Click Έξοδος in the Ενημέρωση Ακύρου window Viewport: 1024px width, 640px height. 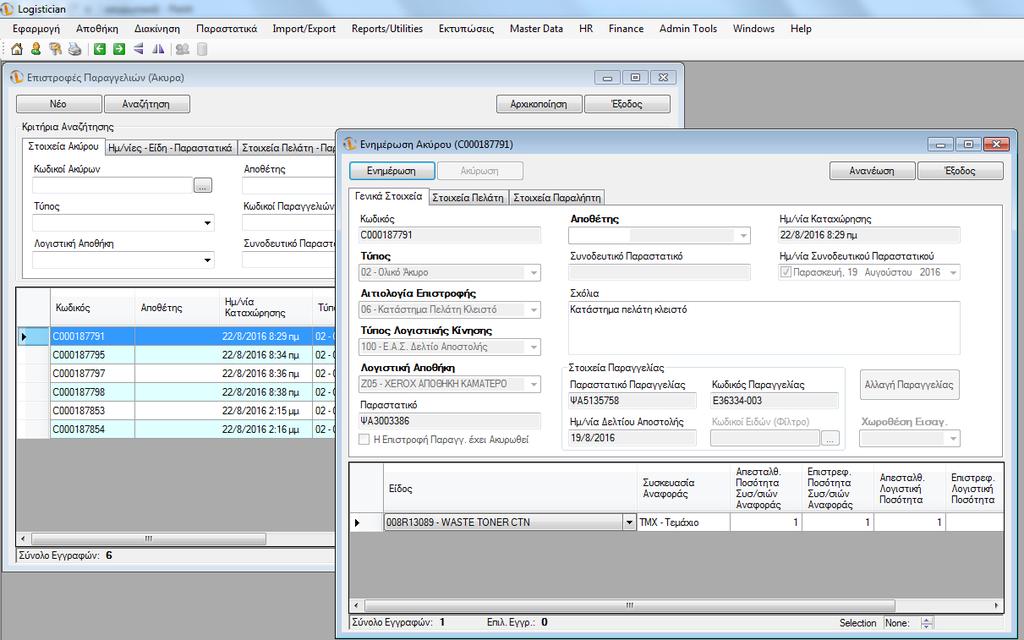pyautogui.click(x=960, y=170)
